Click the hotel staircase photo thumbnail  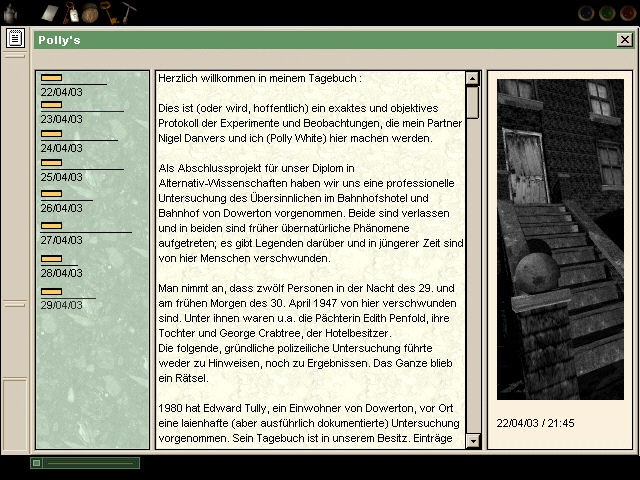click(x=559, y=239)
